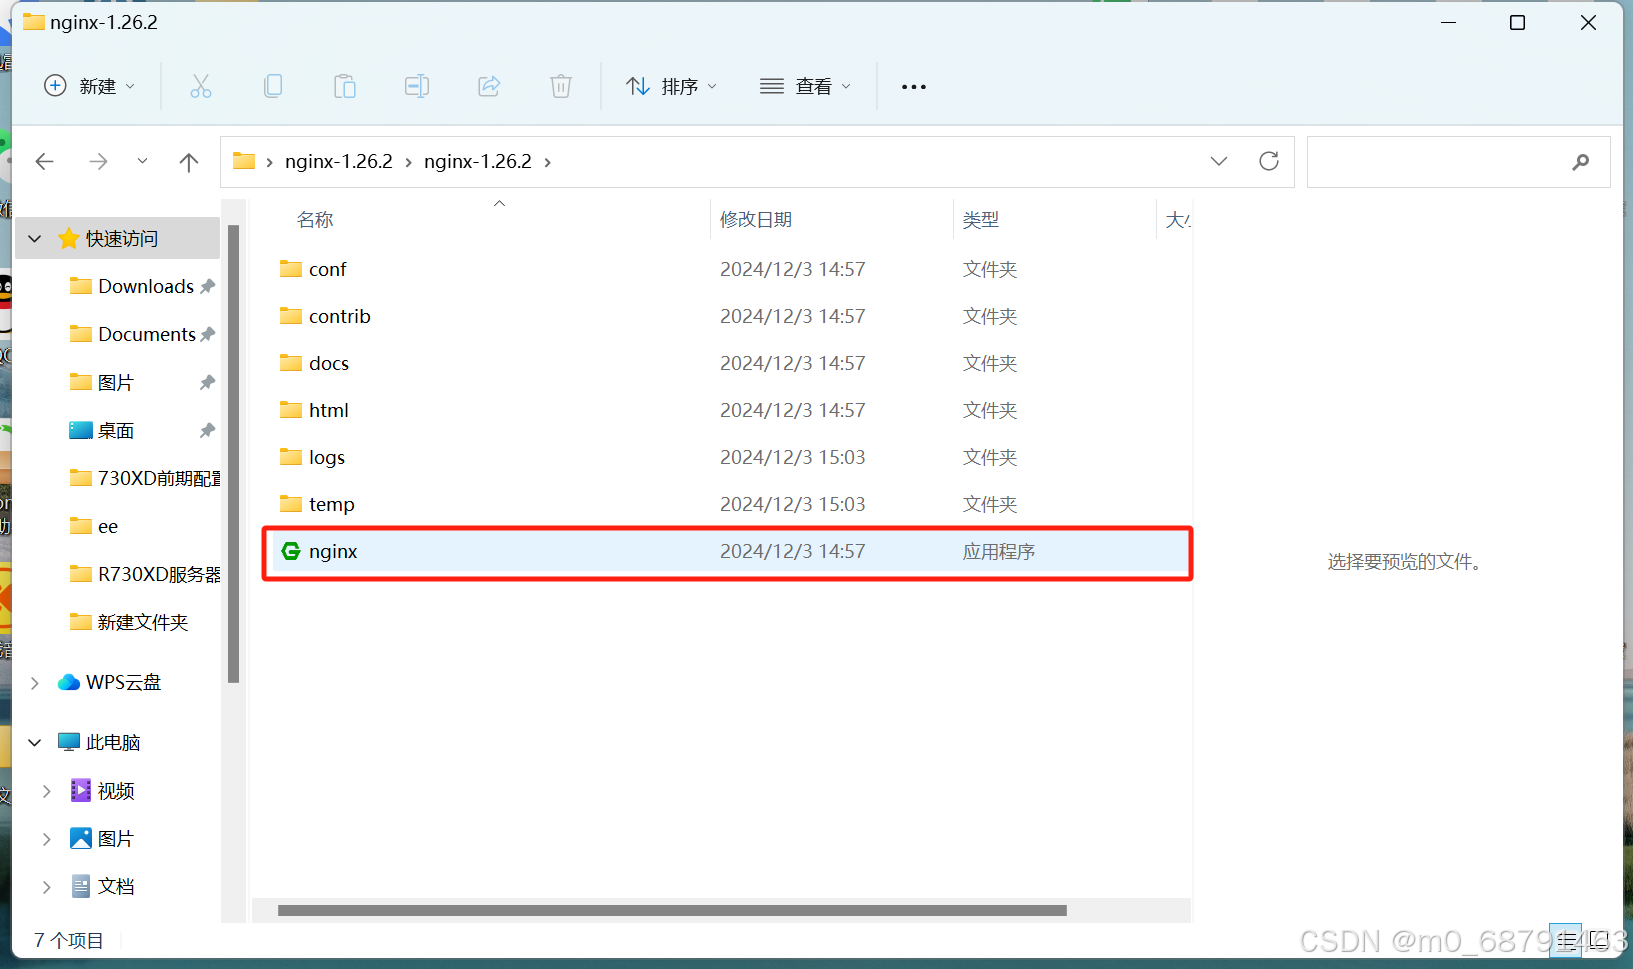Go back with the left arrow
This screenshot has width=1633, height=969.
click(44, 161)
